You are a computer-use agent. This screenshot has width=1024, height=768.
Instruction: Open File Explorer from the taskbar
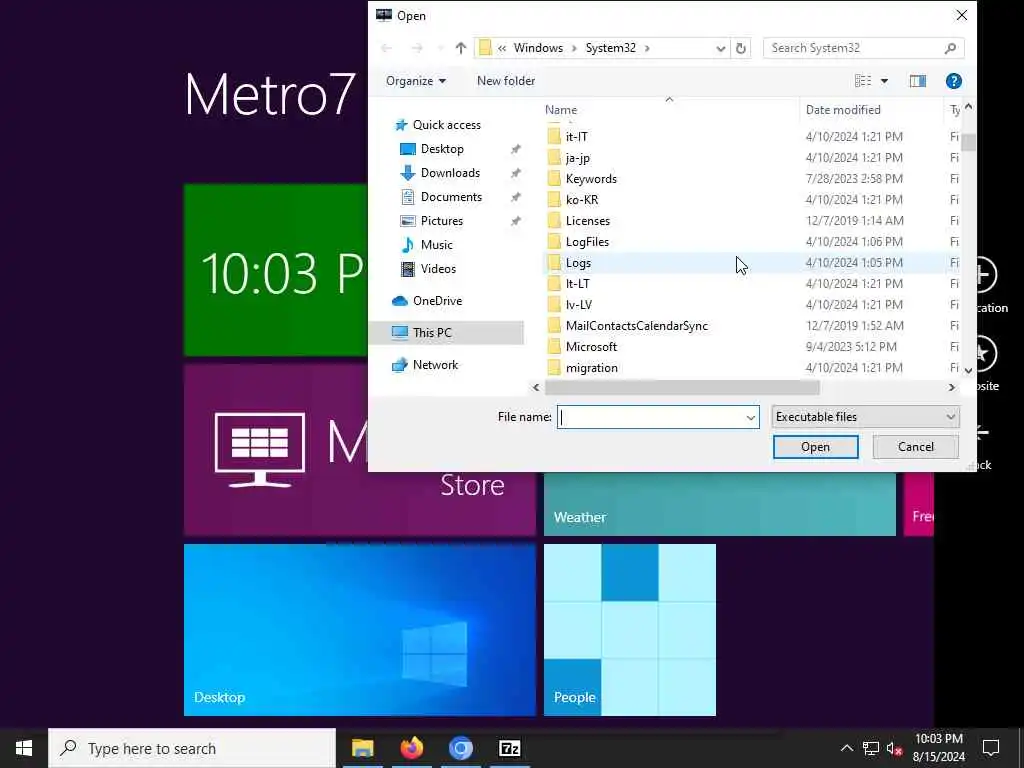click(362, 748)
